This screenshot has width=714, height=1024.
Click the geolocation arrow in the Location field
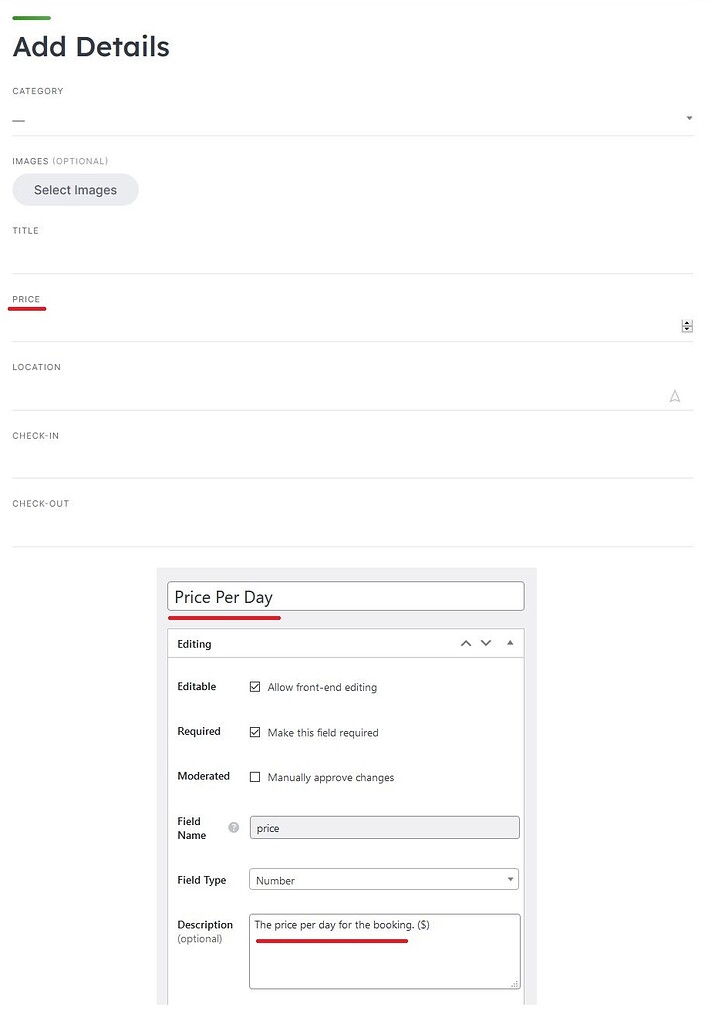[675, 395]
